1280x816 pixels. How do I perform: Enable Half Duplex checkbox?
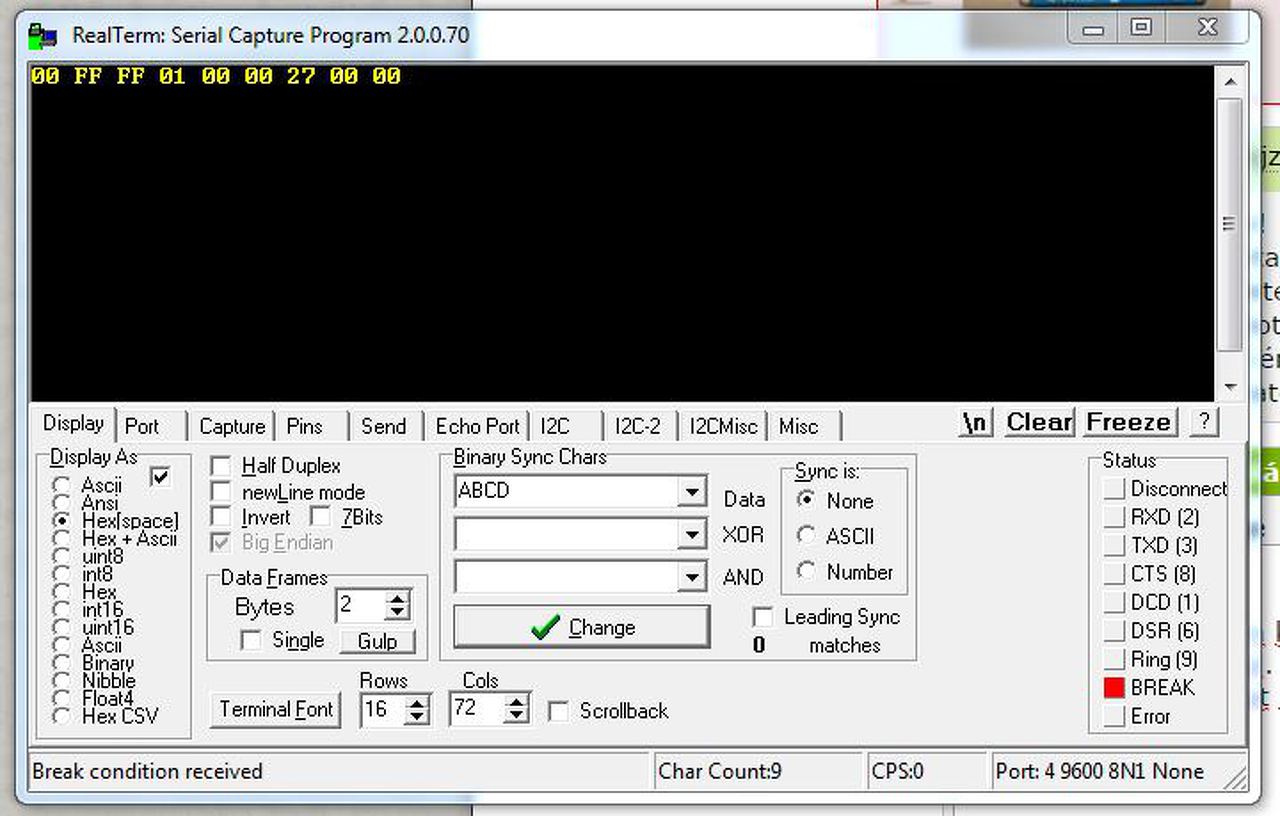222,466
